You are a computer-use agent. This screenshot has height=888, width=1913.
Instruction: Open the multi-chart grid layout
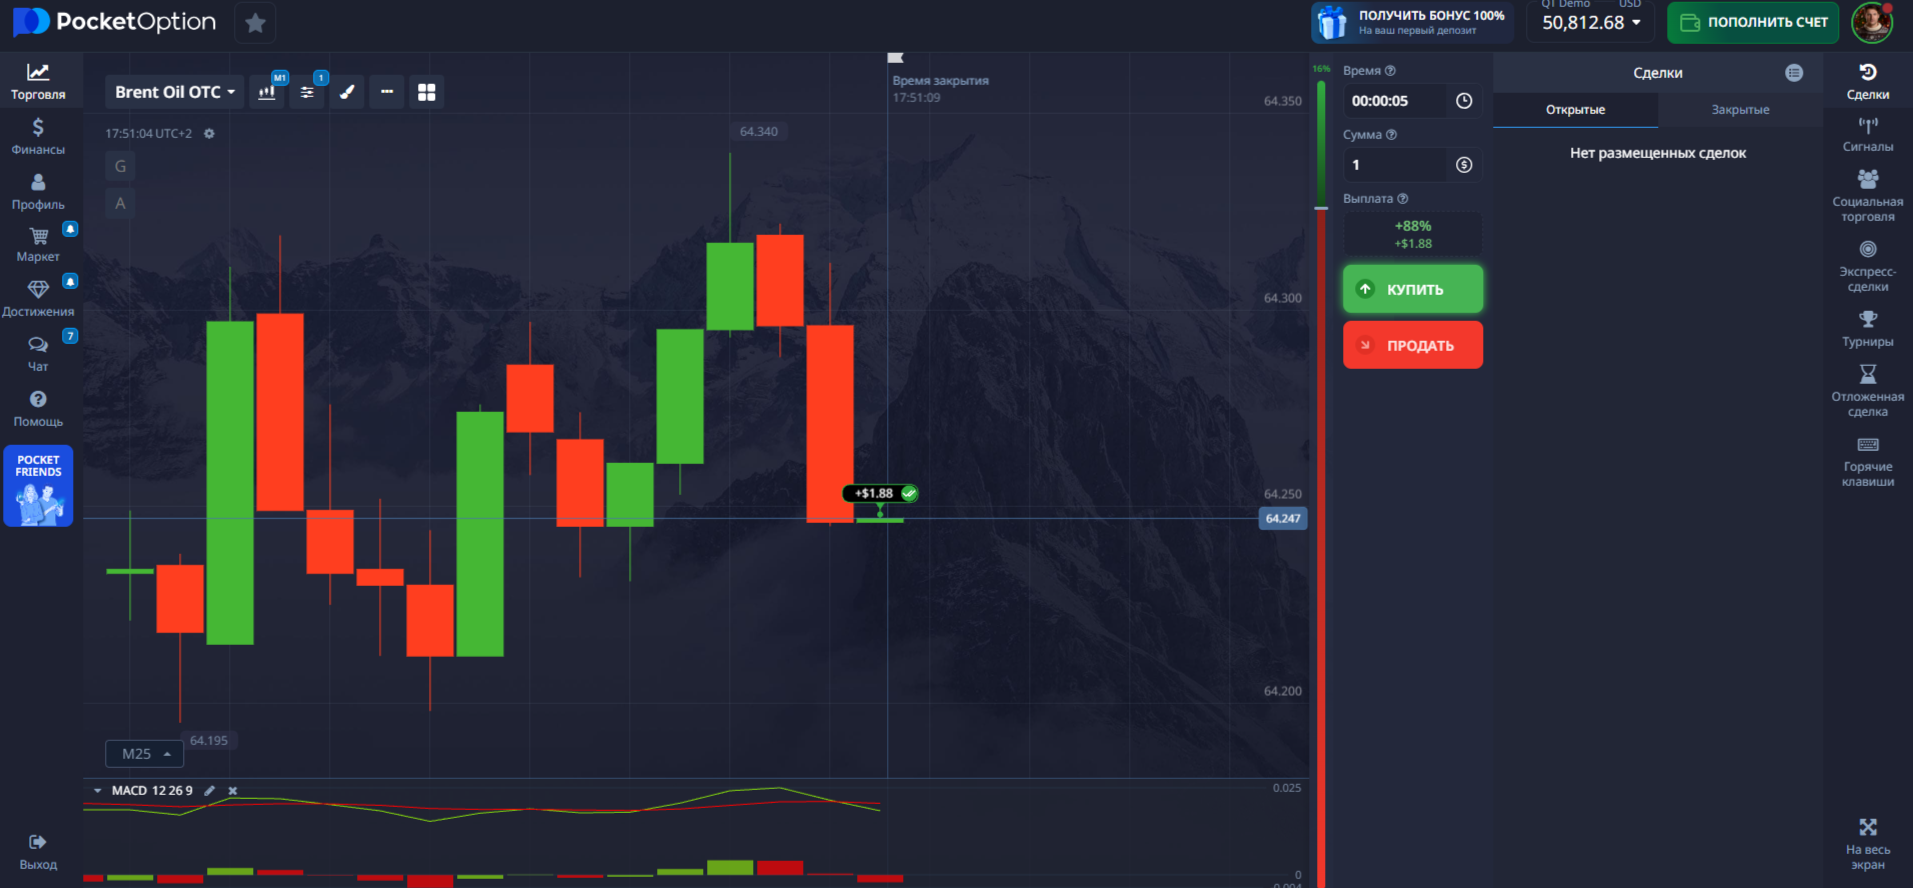click(427, 92)
